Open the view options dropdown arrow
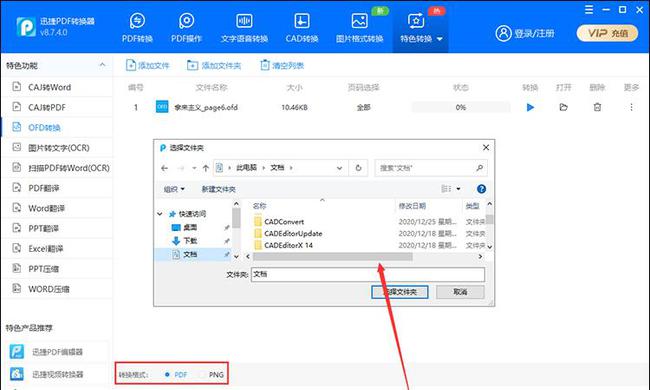650x390 pixels. pos(458,189)
